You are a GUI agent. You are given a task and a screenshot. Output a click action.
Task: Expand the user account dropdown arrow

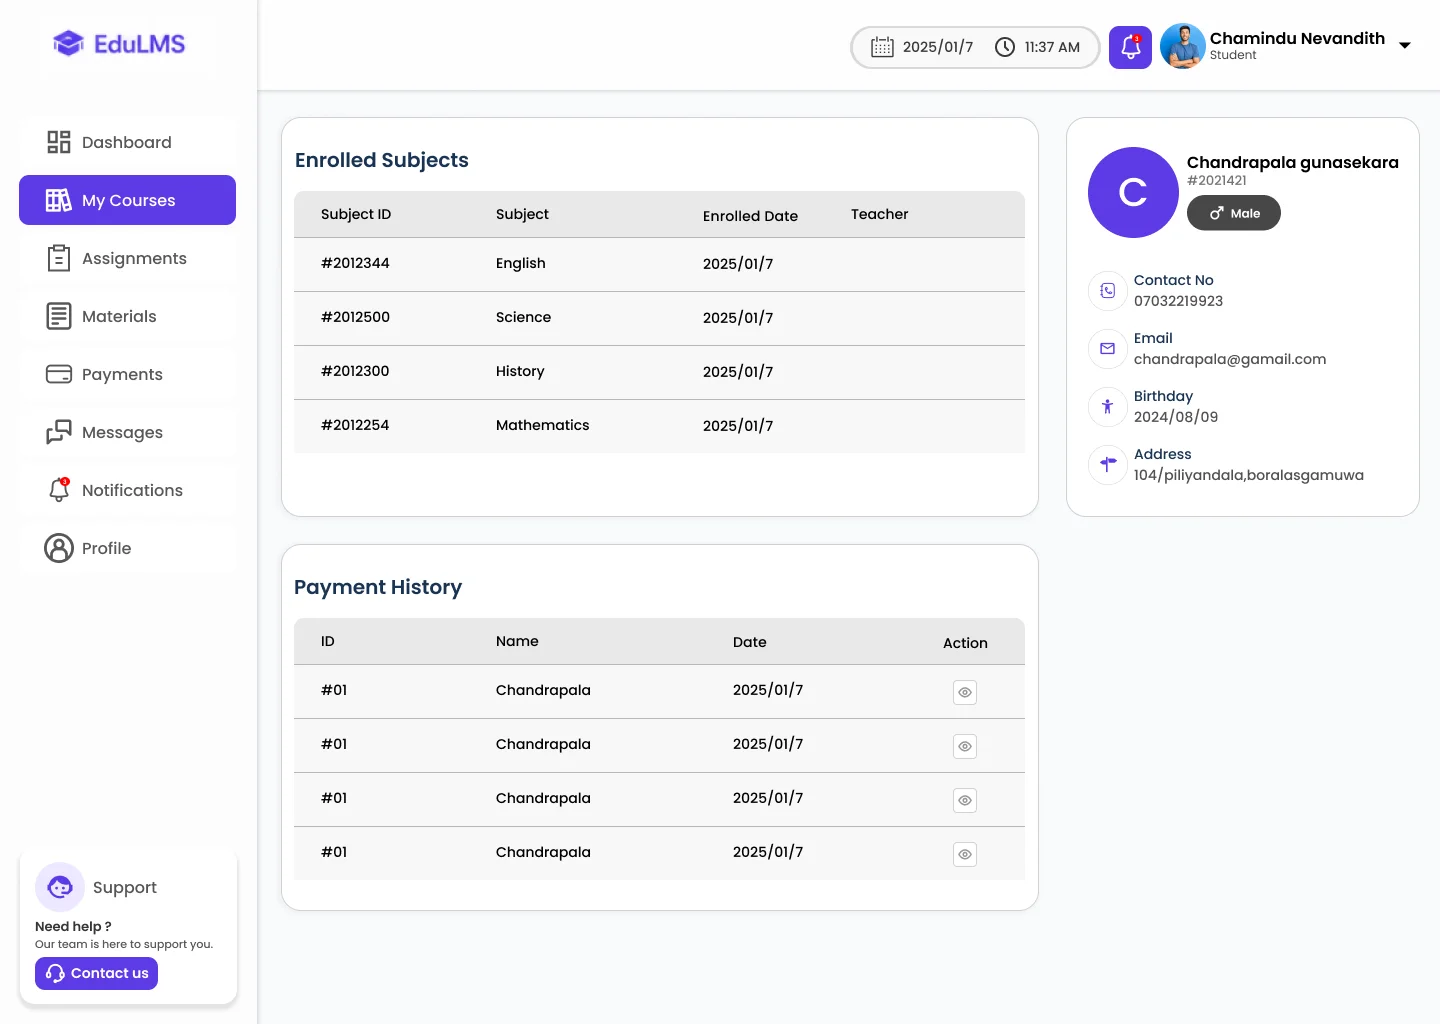(1405, 45)
